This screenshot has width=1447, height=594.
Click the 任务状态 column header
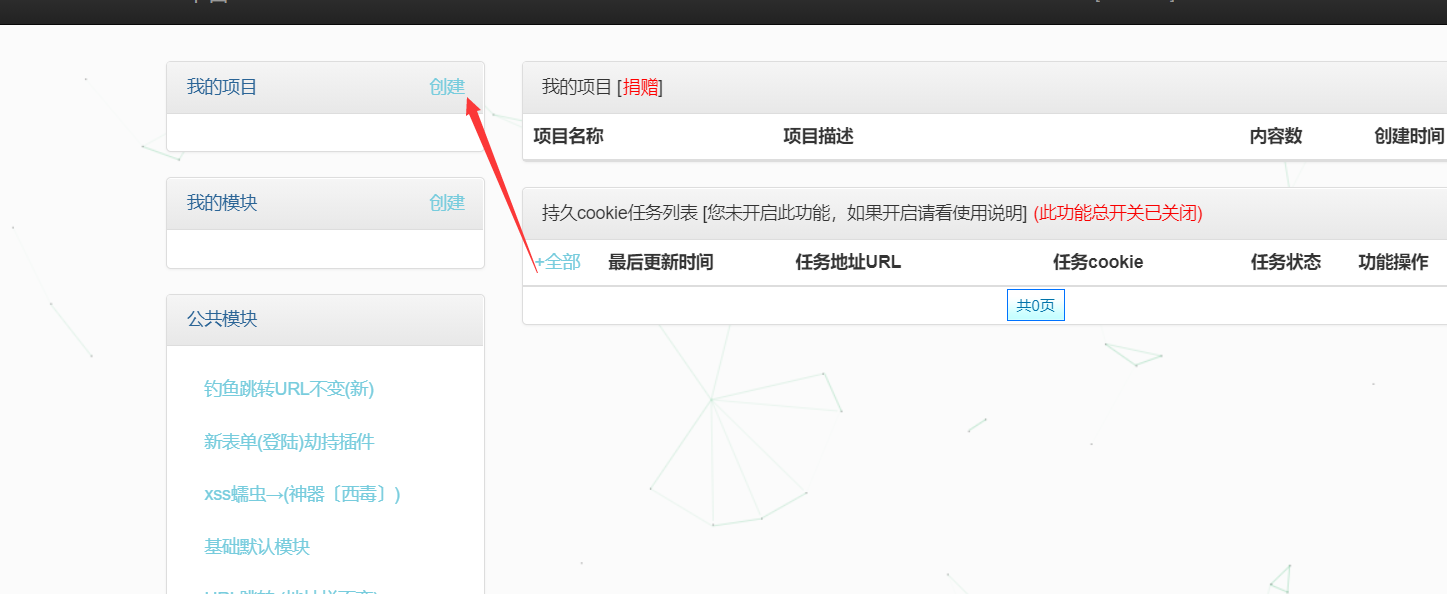click(1286, 262)
